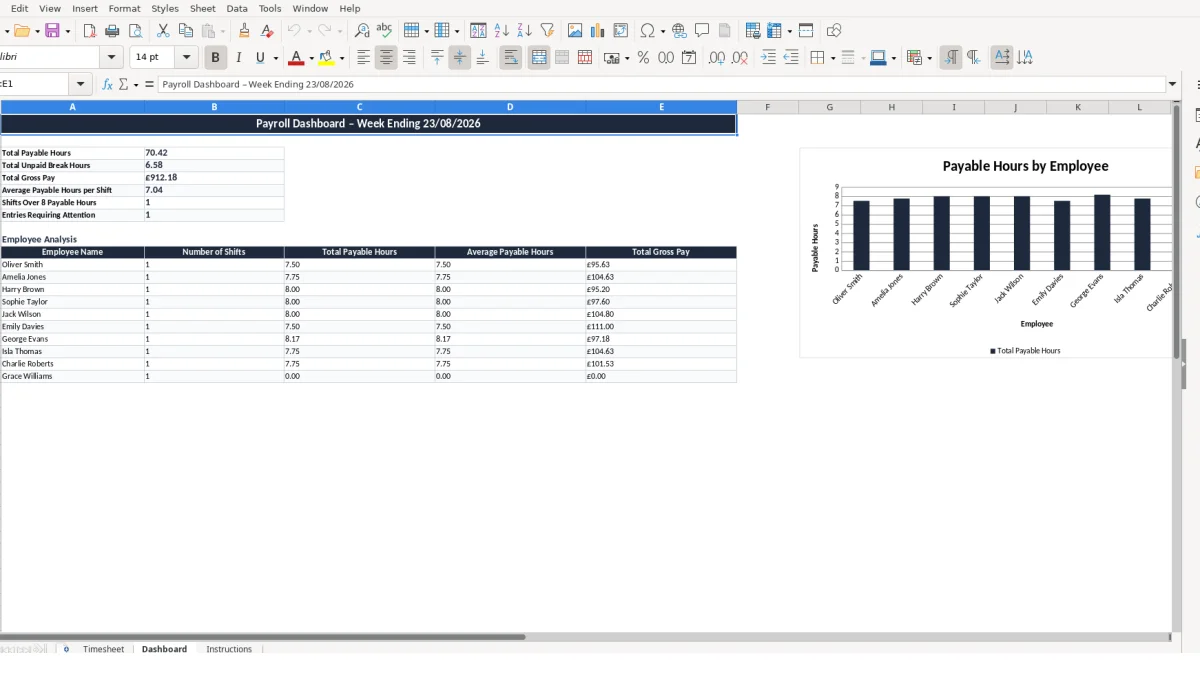Open the Insert menu
The height and width of the screenshot is (675, 1200).
point(85,8)
